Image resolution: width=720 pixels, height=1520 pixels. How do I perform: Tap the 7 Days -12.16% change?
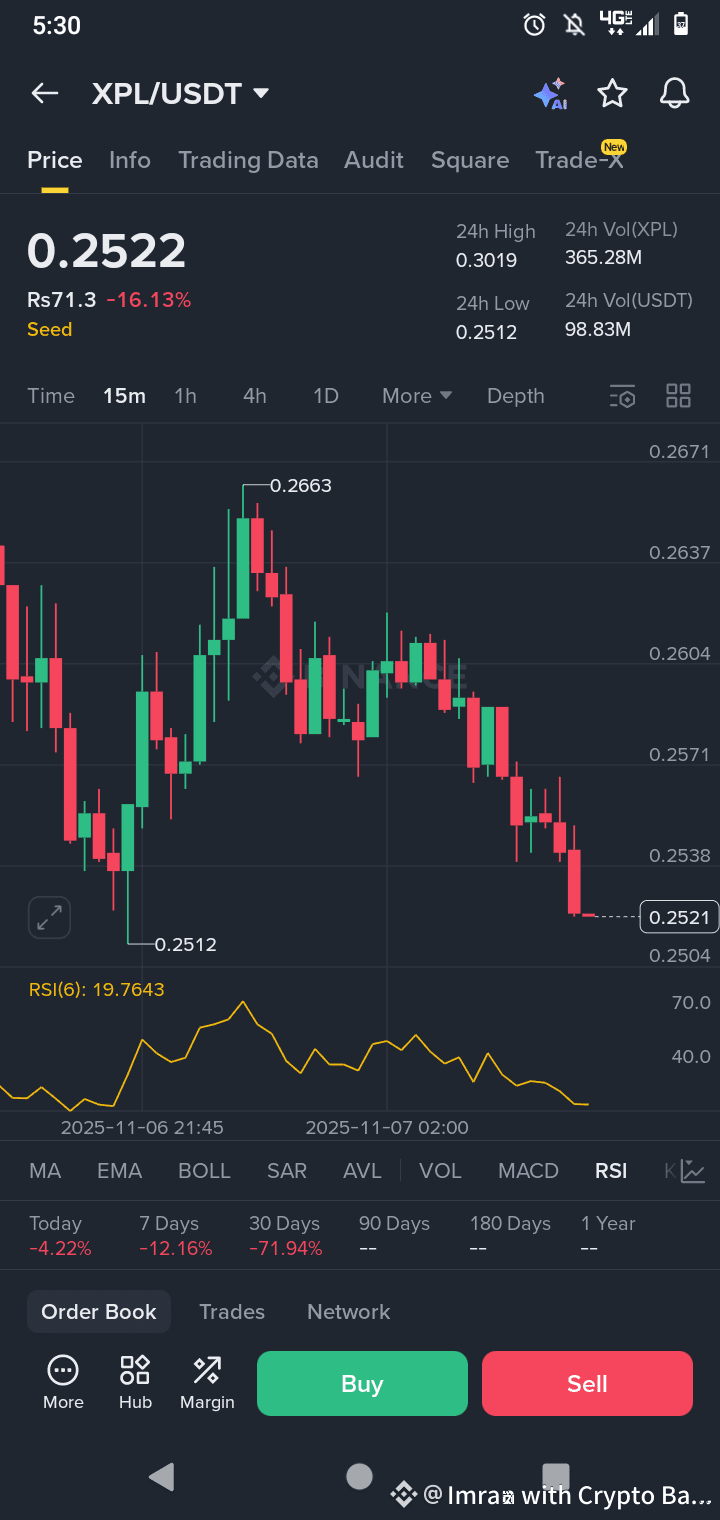[176, 1248]
